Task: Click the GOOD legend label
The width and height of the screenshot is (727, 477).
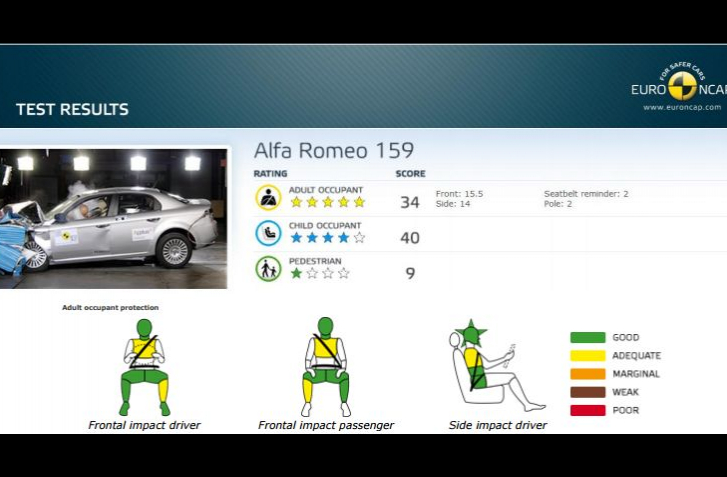Action: [625, 337]
